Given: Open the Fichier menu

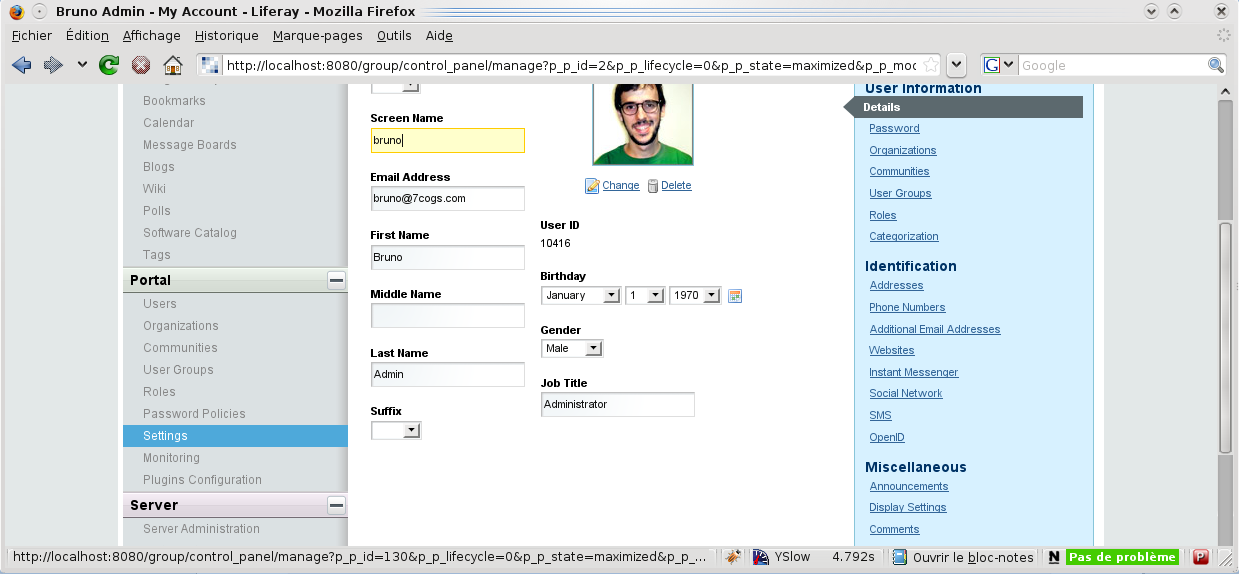Looking at the screenshot, I should (31, 35).
